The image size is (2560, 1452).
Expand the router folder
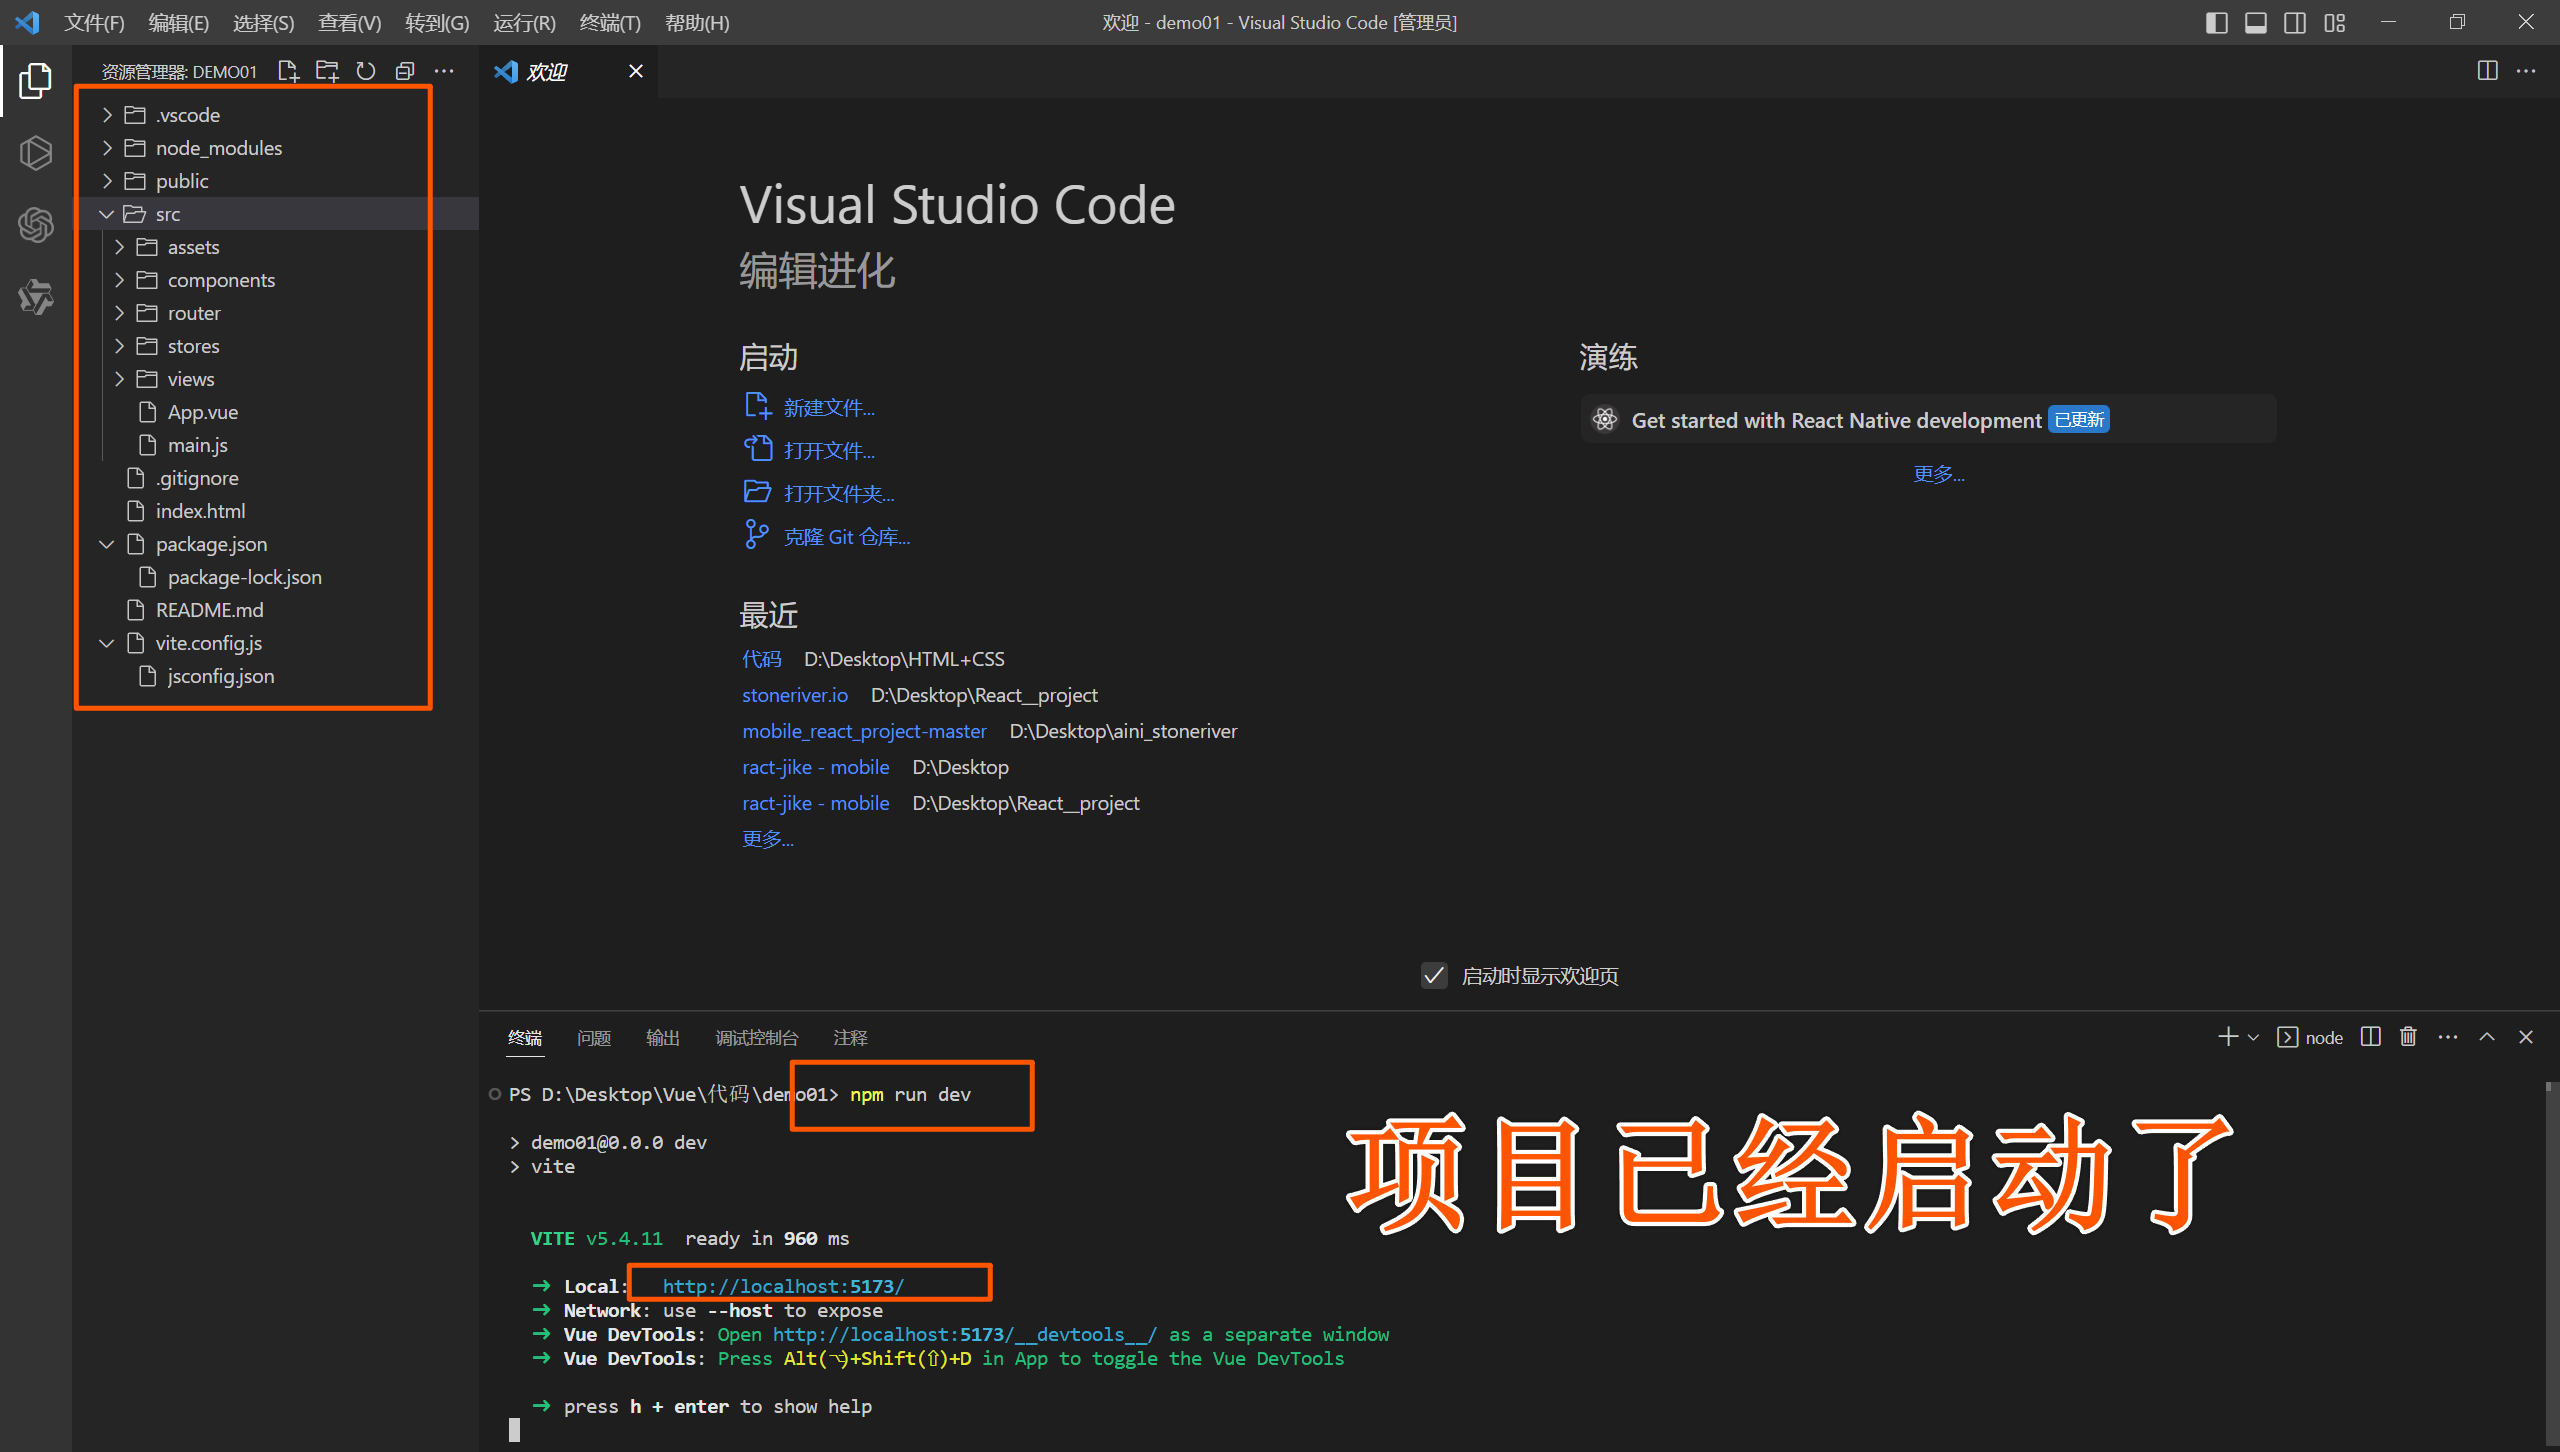click(x=119, y=313)
